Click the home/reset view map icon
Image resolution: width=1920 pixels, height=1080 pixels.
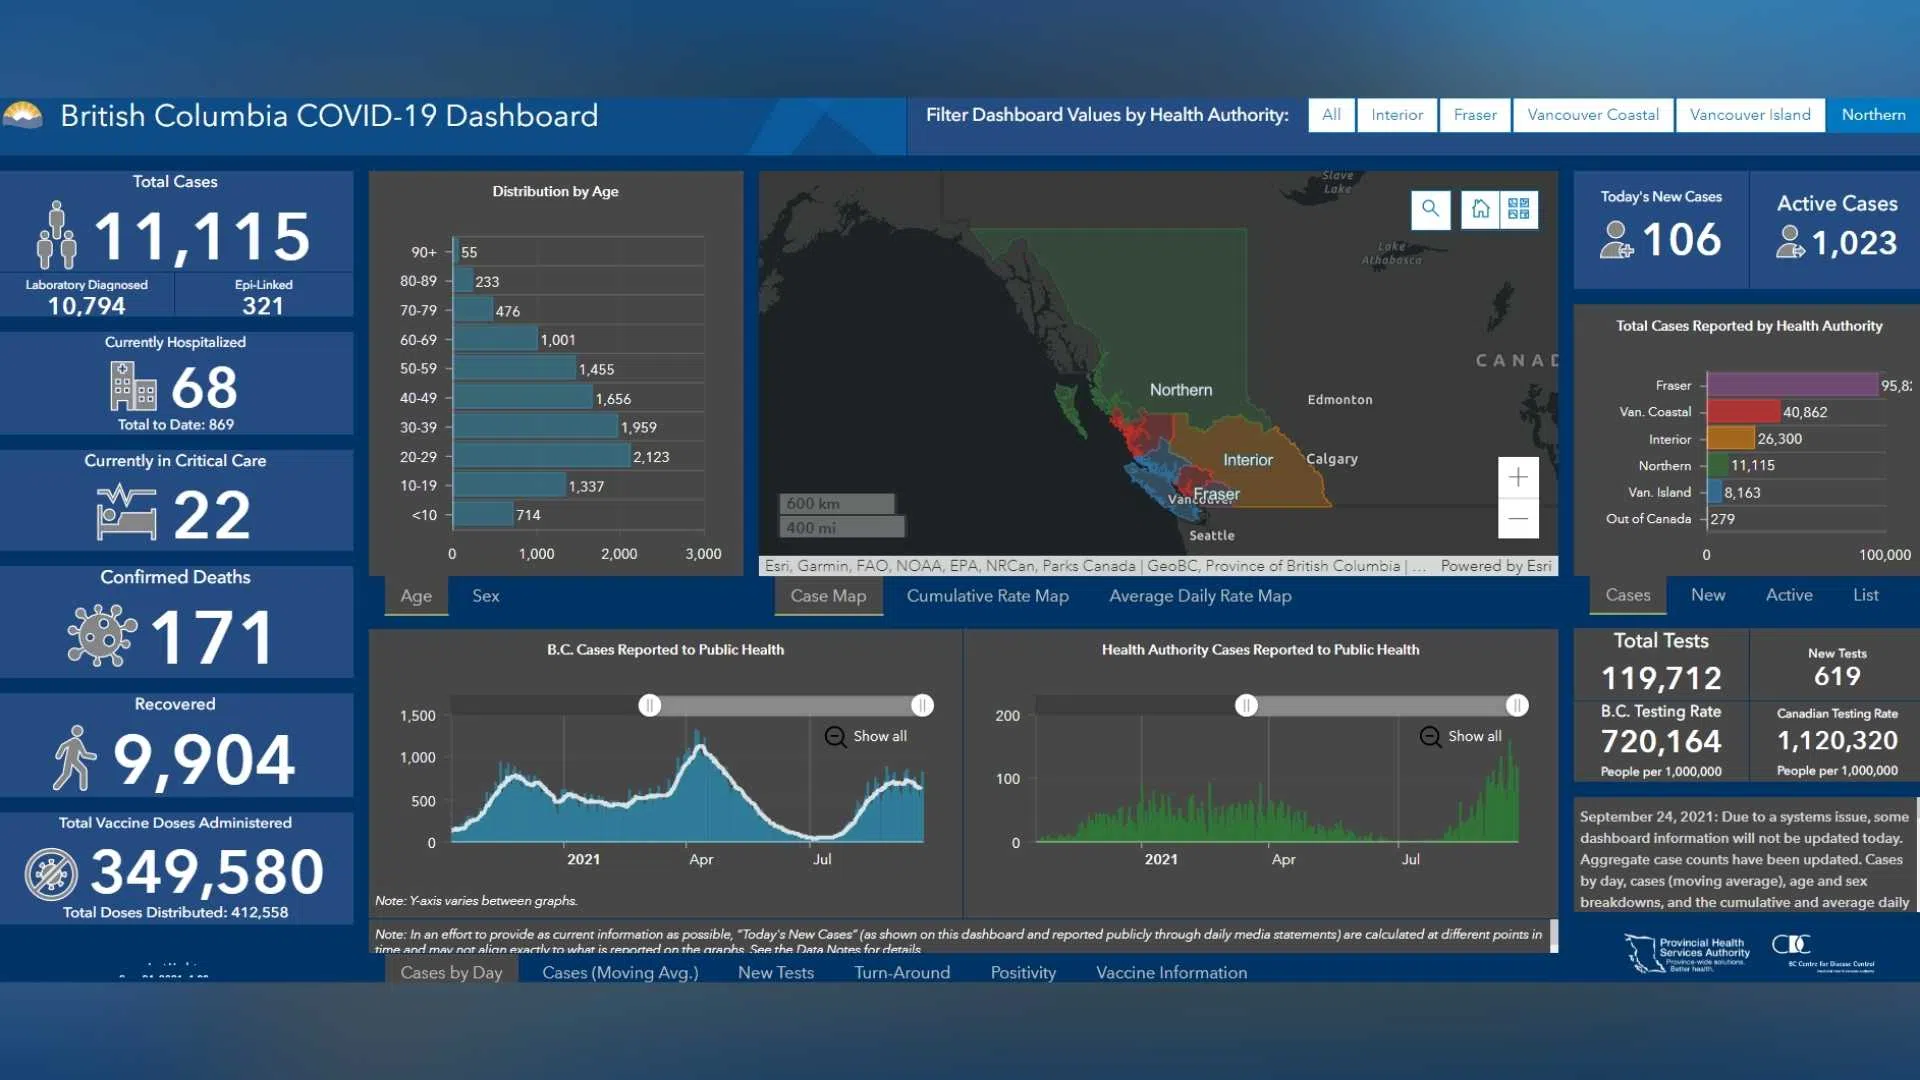pos(1482,207)
